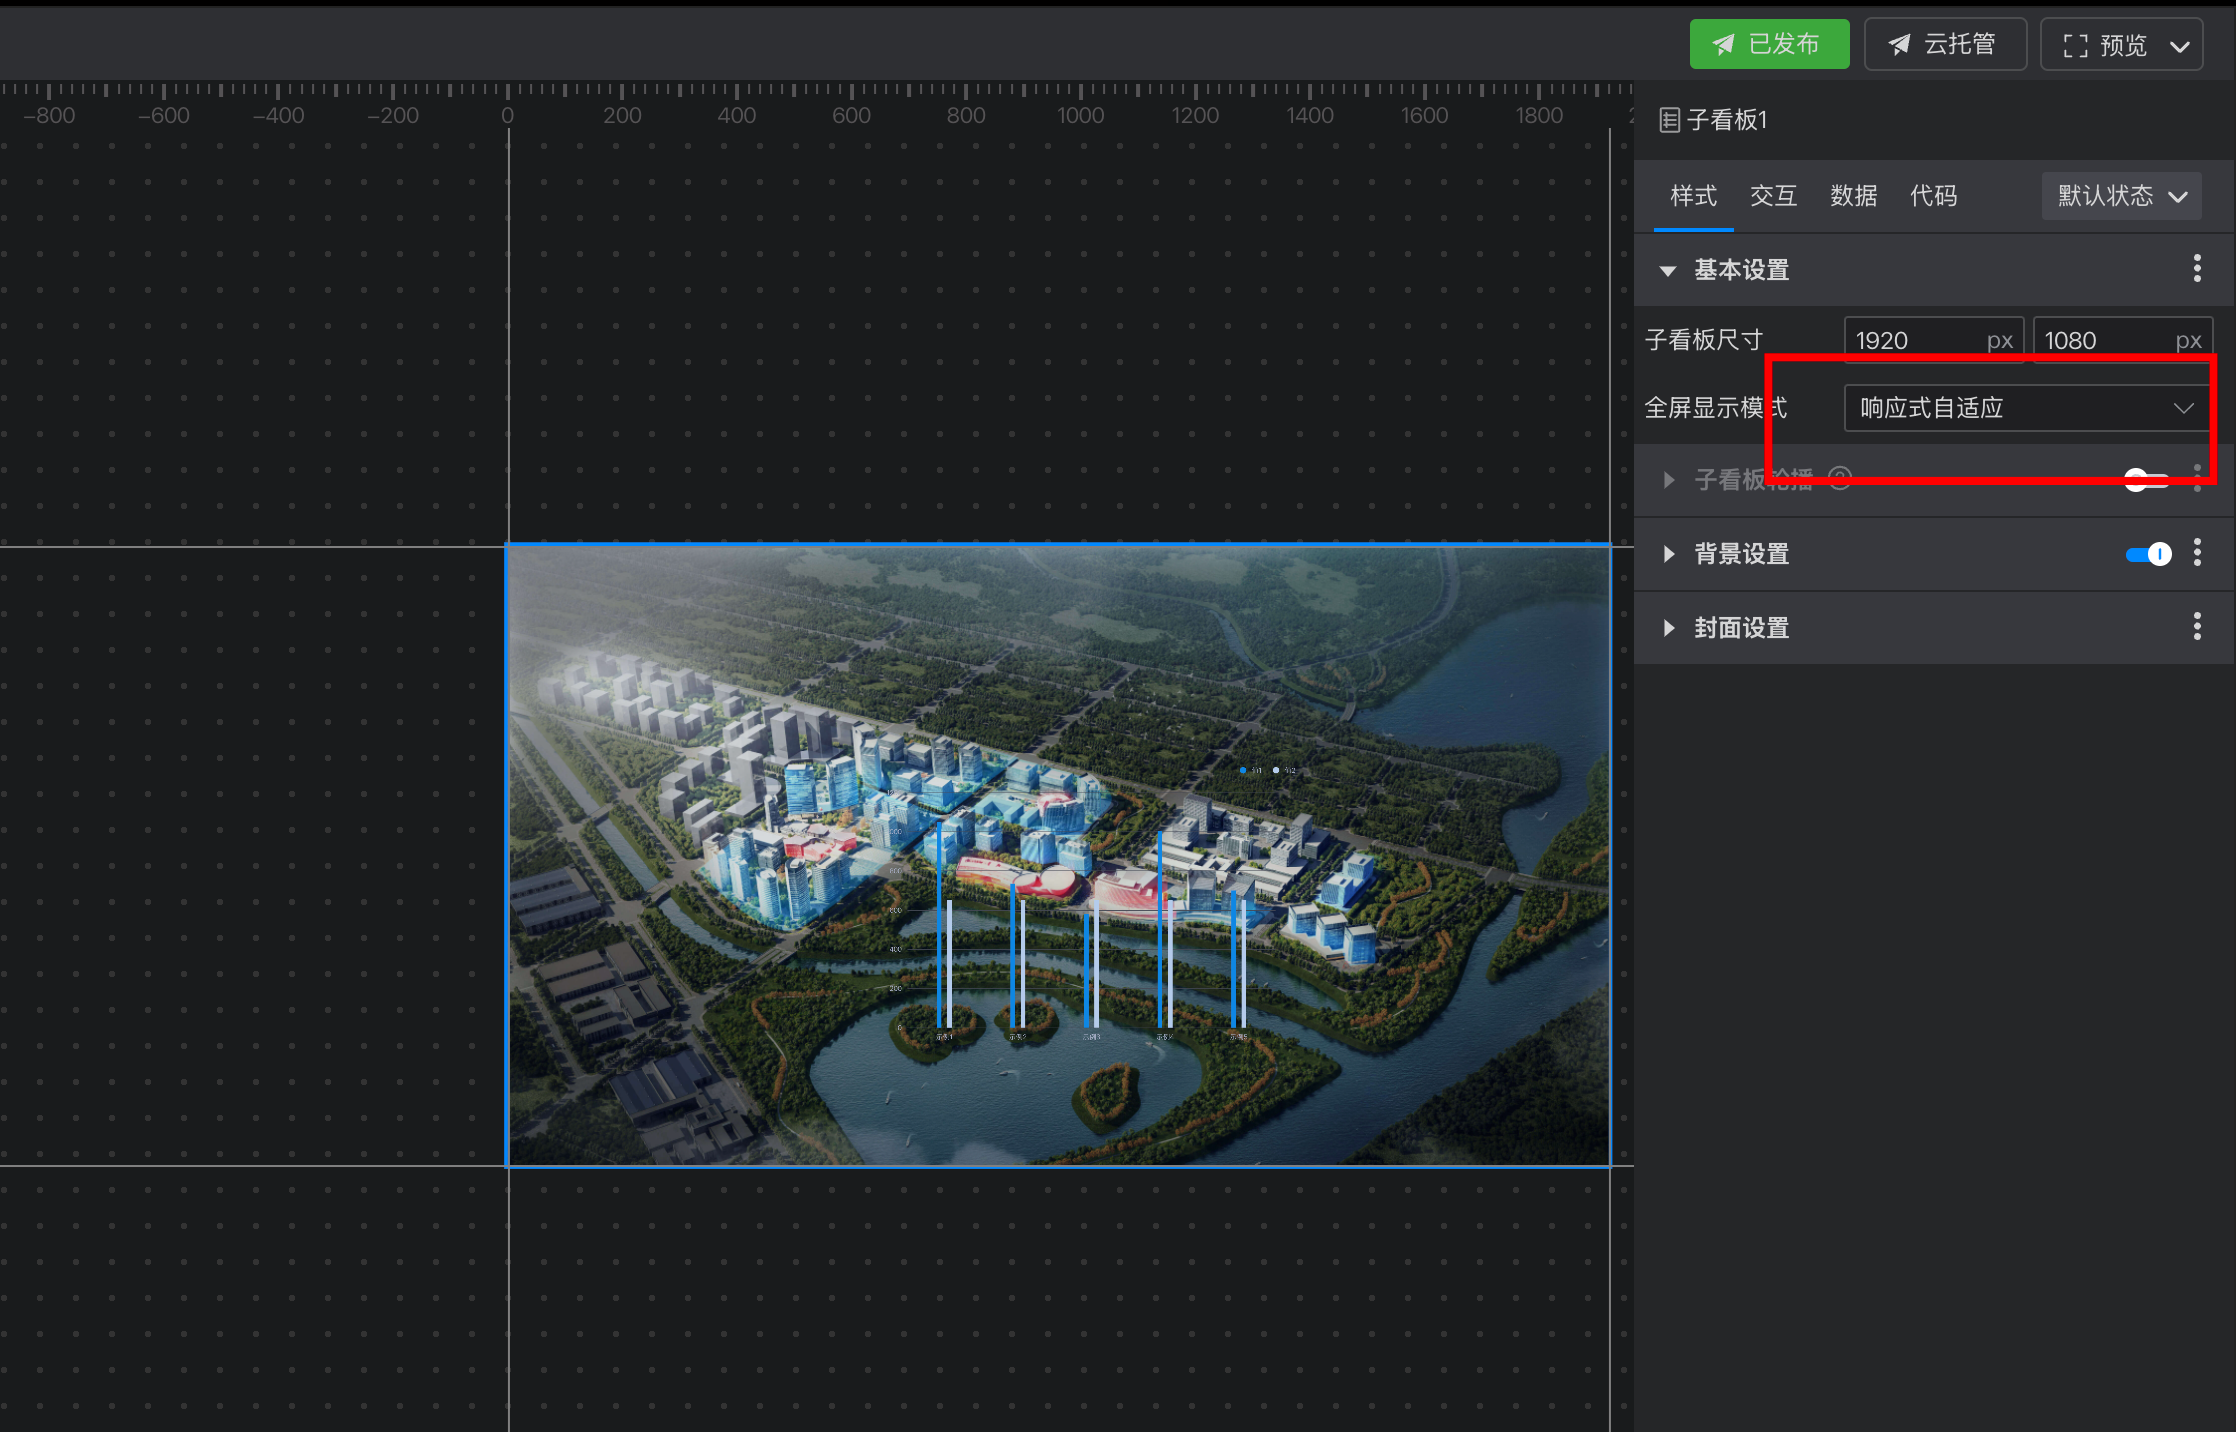
Task: Click the help icon beside 子看板轮播
Action: coord(1840,478)
